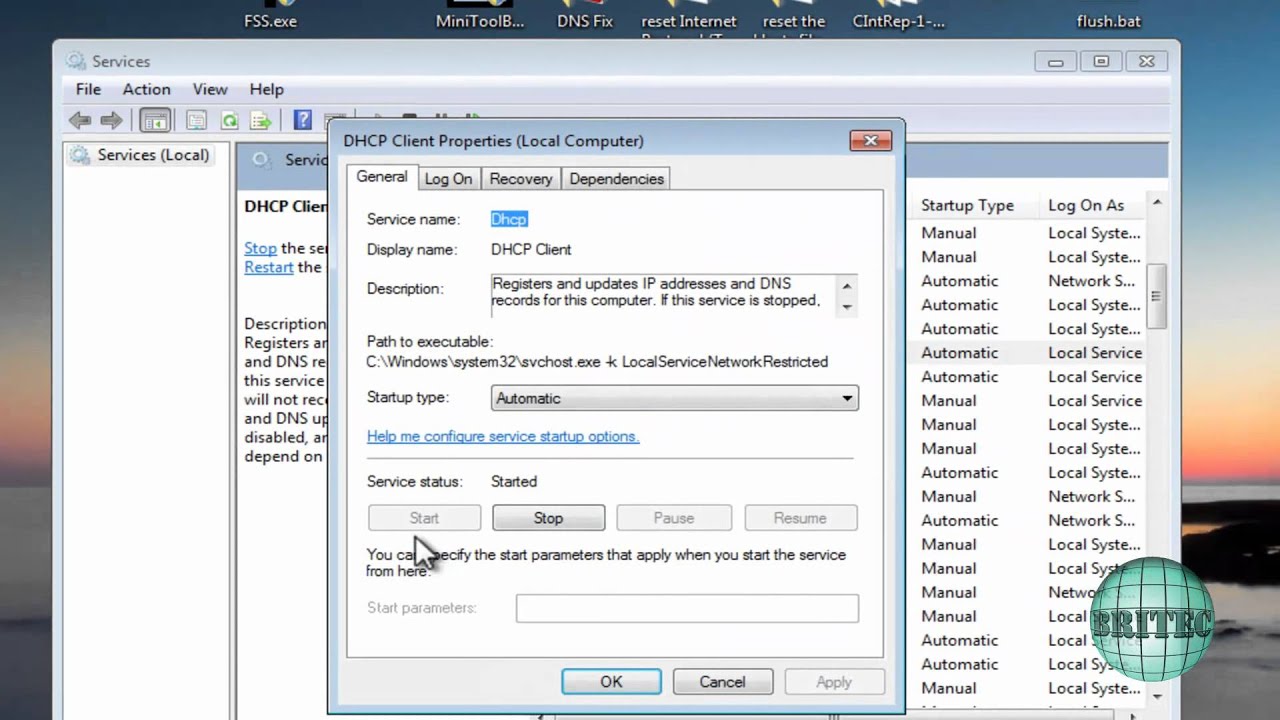Switch to the Recovery tab

pyautogui.click(x=521, y=178)
